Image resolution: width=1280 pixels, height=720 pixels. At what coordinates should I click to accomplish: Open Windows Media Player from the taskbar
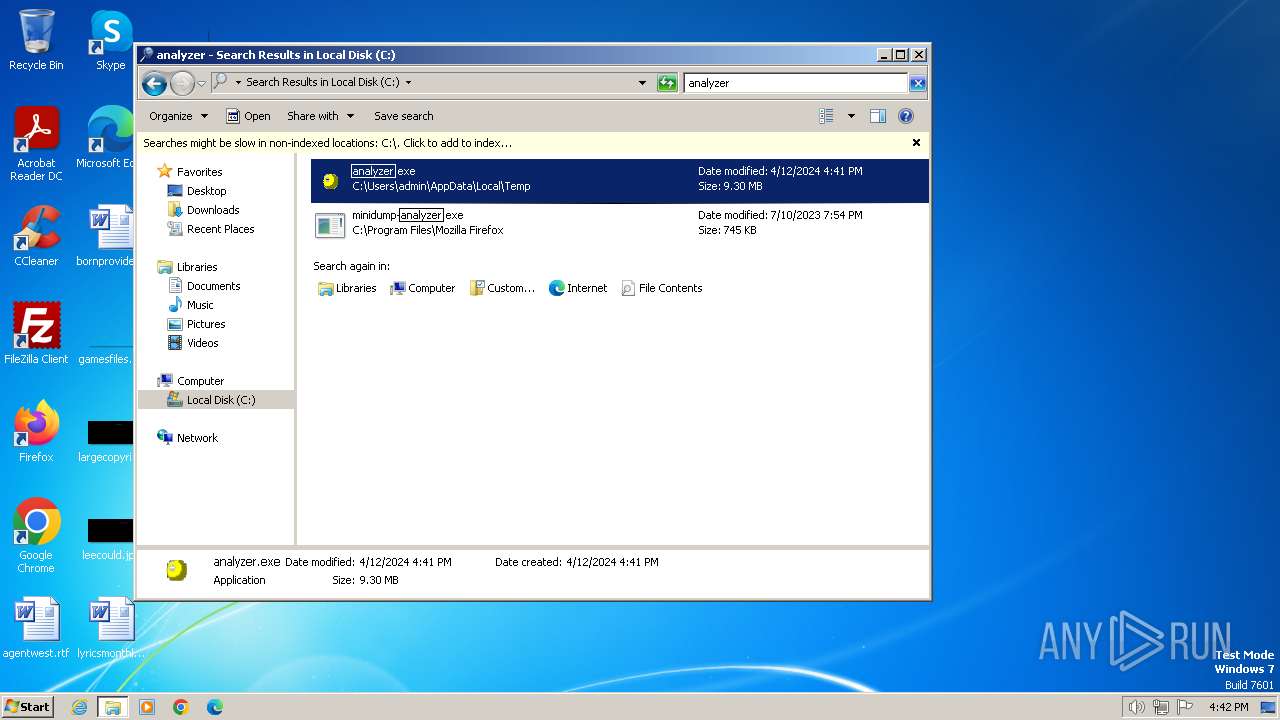147,707
